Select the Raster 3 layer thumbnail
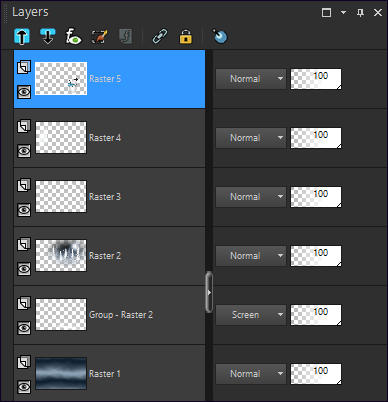 61,197
